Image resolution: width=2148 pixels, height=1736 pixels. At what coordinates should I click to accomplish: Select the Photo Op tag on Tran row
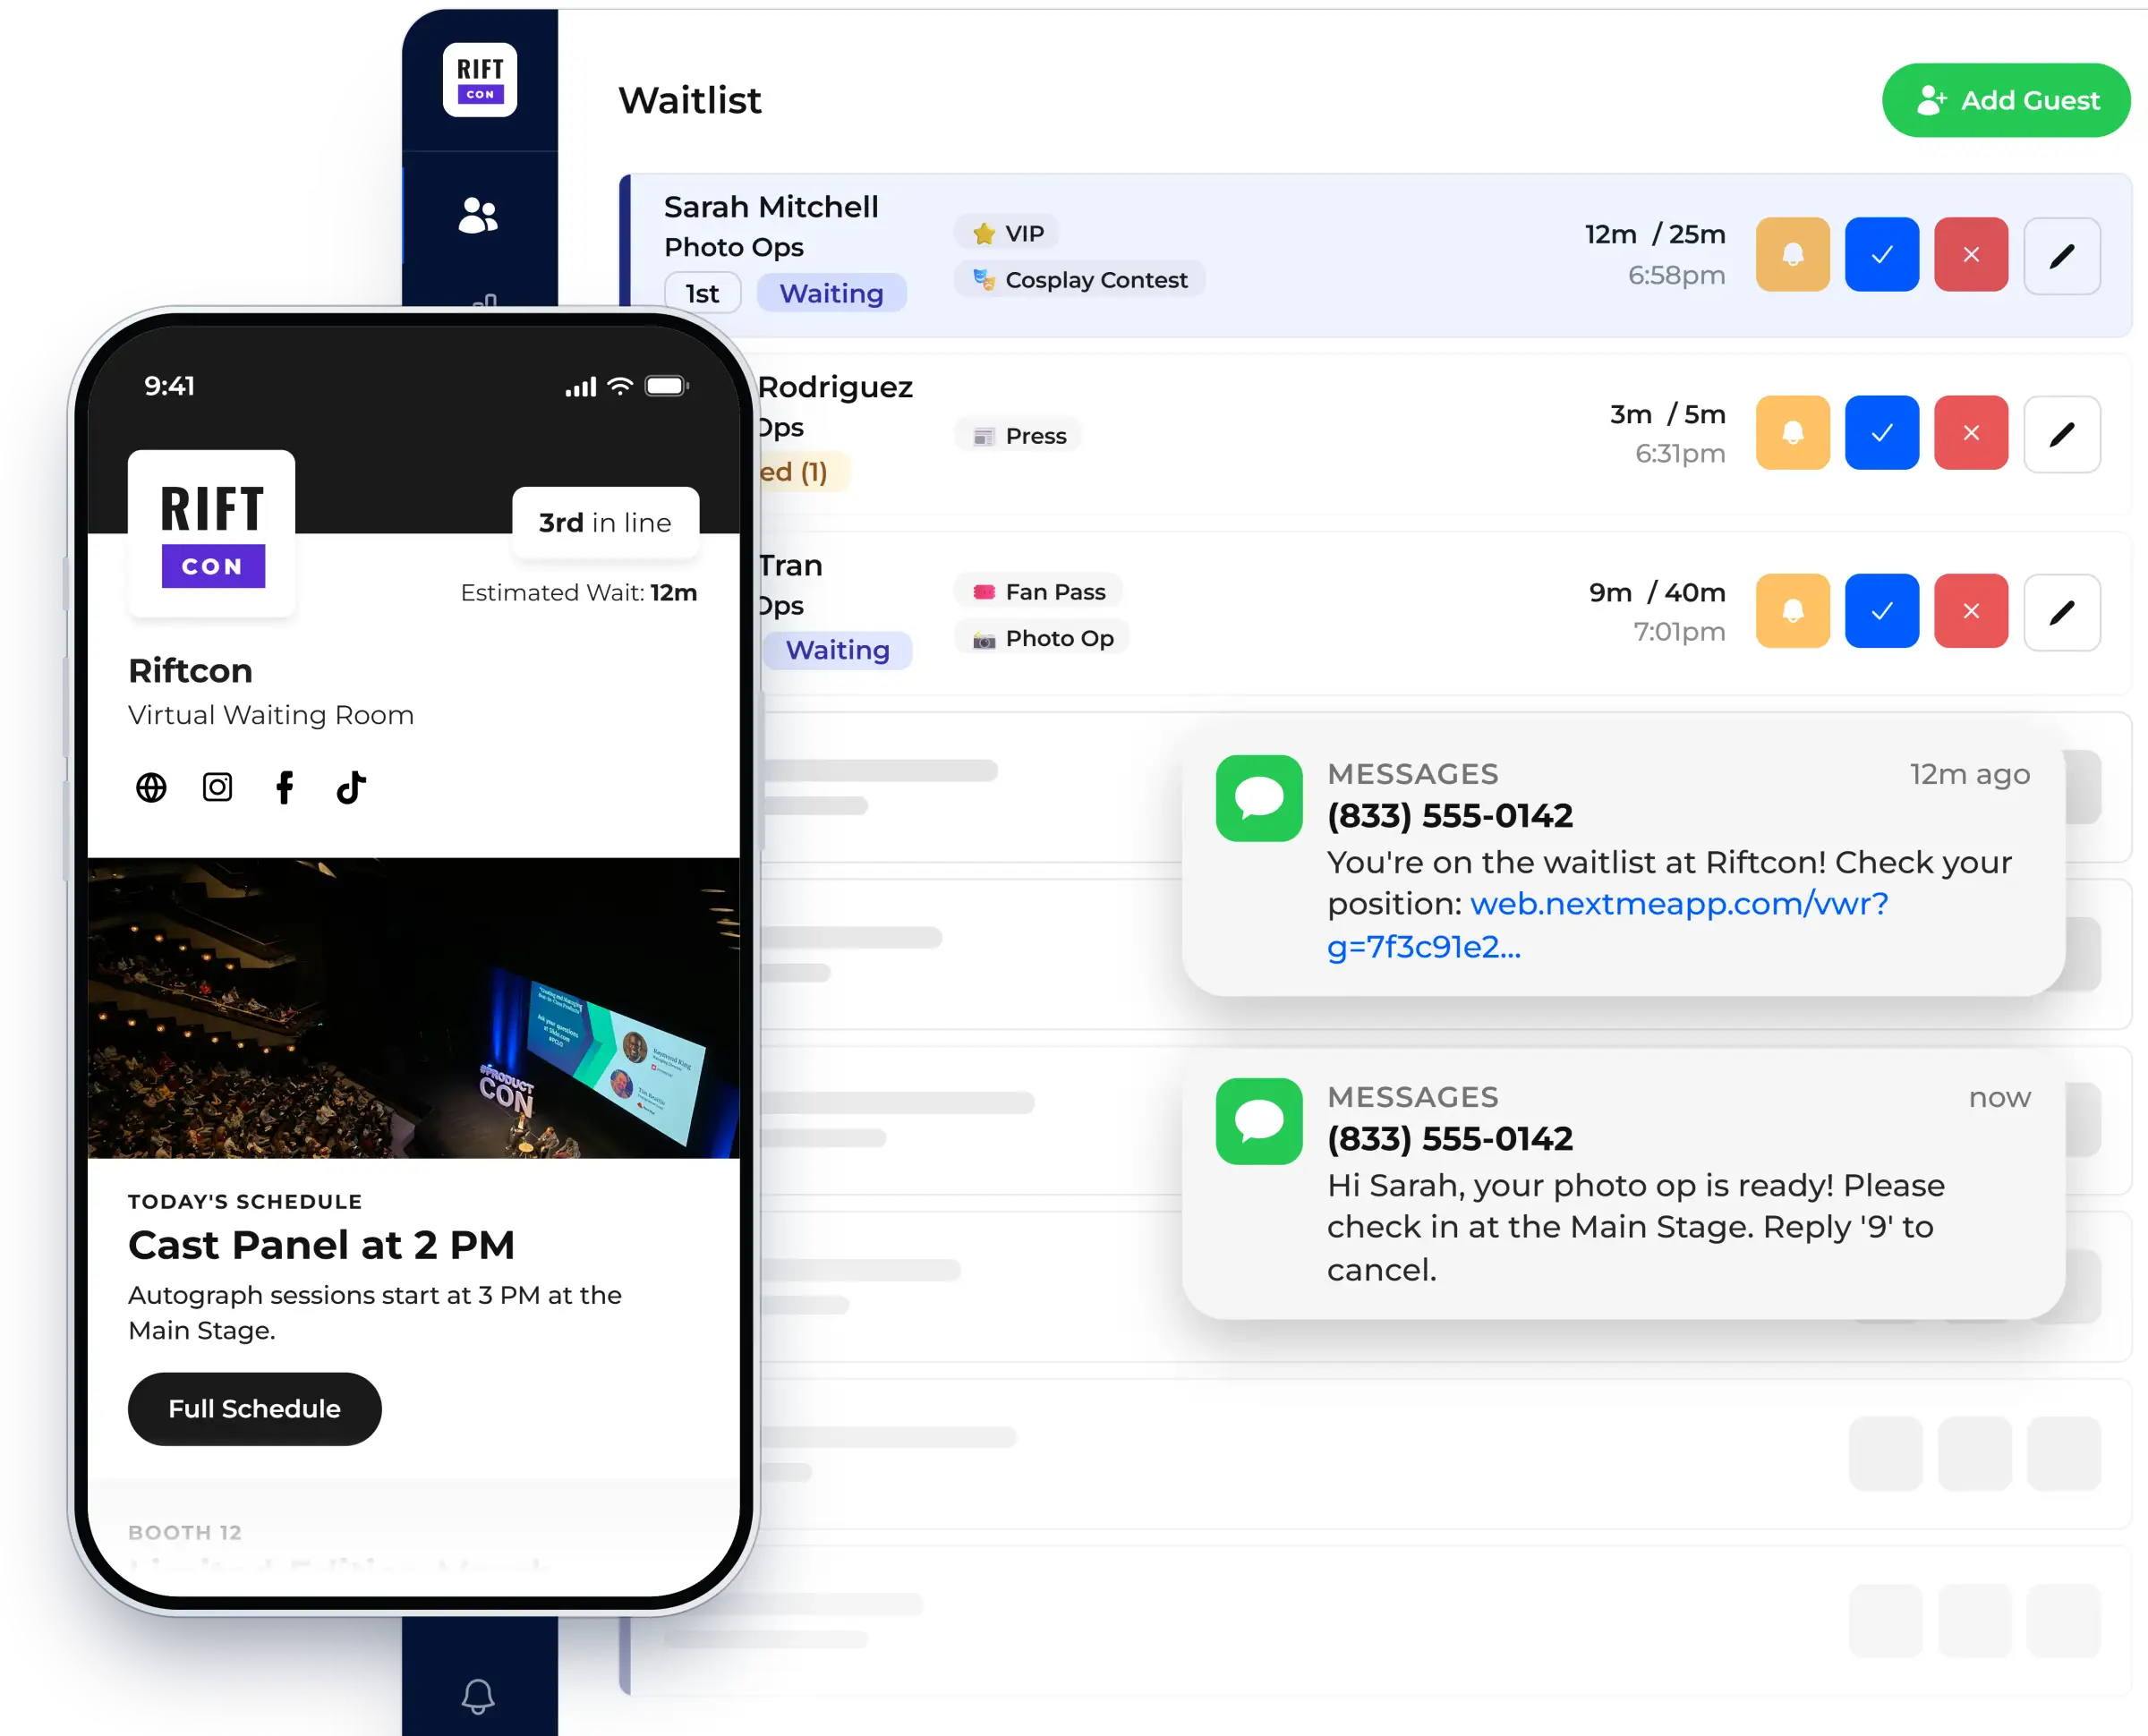(1042, 637)
